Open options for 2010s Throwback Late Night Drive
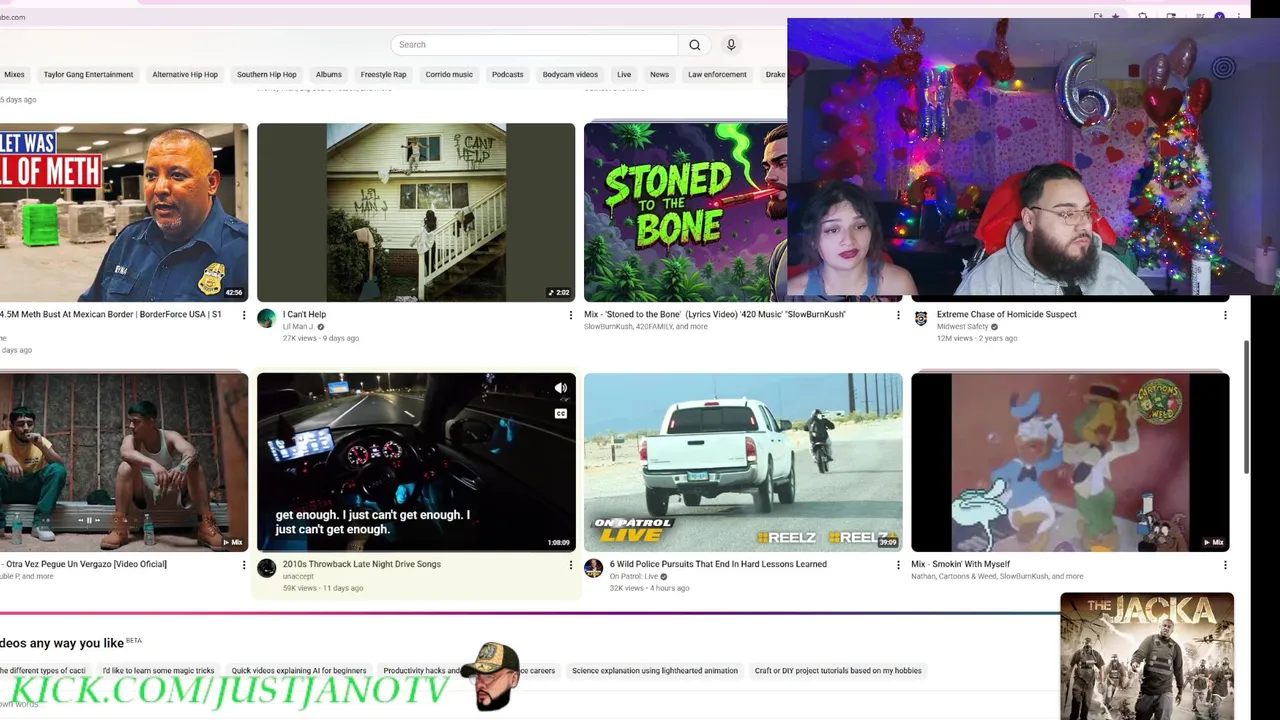Image resolution: width=1280 pixels, height=720 pixels. click(571, 565)
